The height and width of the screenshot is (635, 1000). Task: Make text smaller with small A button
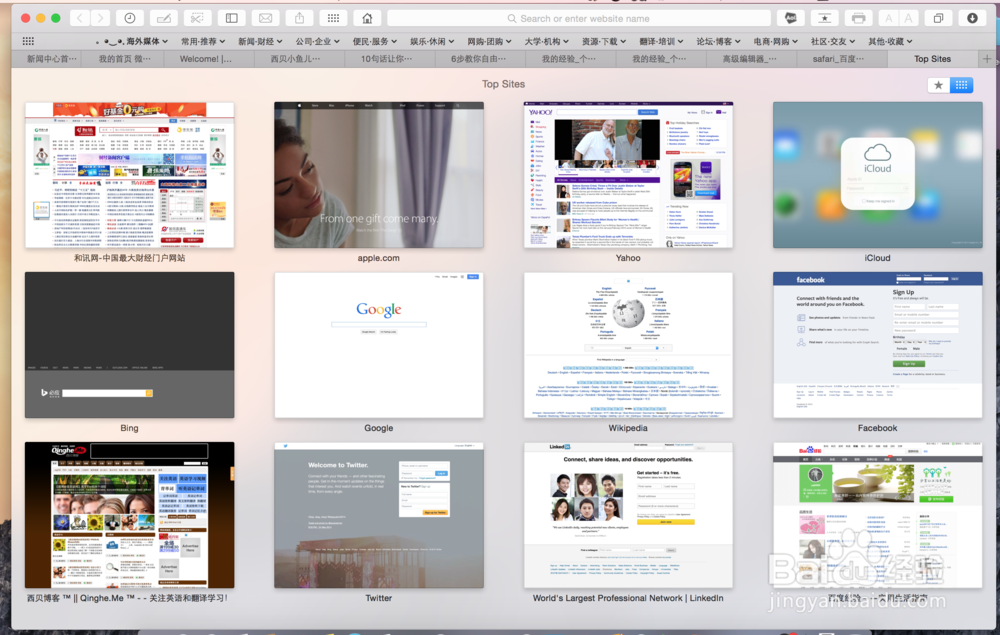coord(888,18)
